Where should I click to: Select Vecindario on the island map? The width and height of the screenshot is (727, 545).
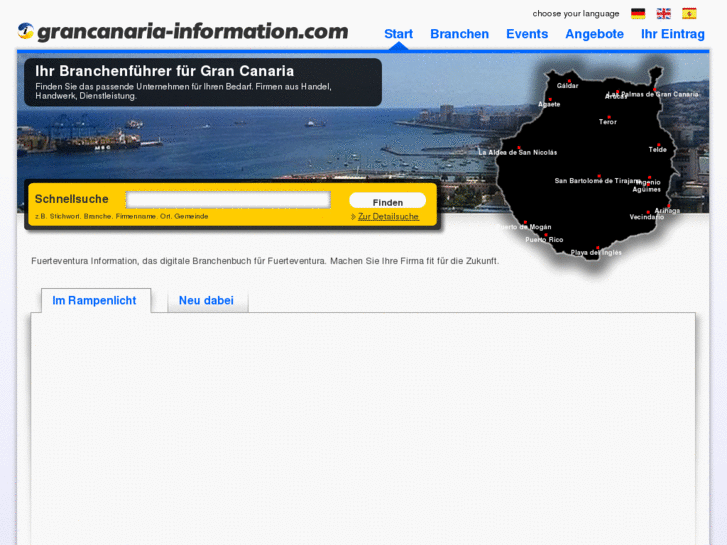[x=646, y=217]
